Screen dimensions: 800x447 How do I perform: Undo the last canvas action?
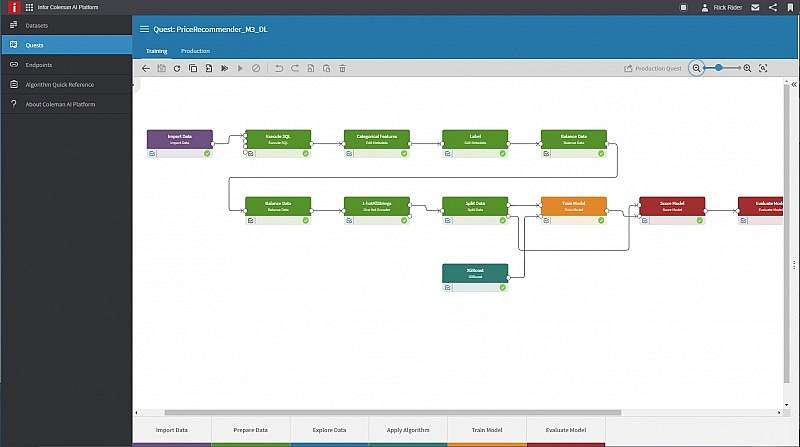coord(279,68)
